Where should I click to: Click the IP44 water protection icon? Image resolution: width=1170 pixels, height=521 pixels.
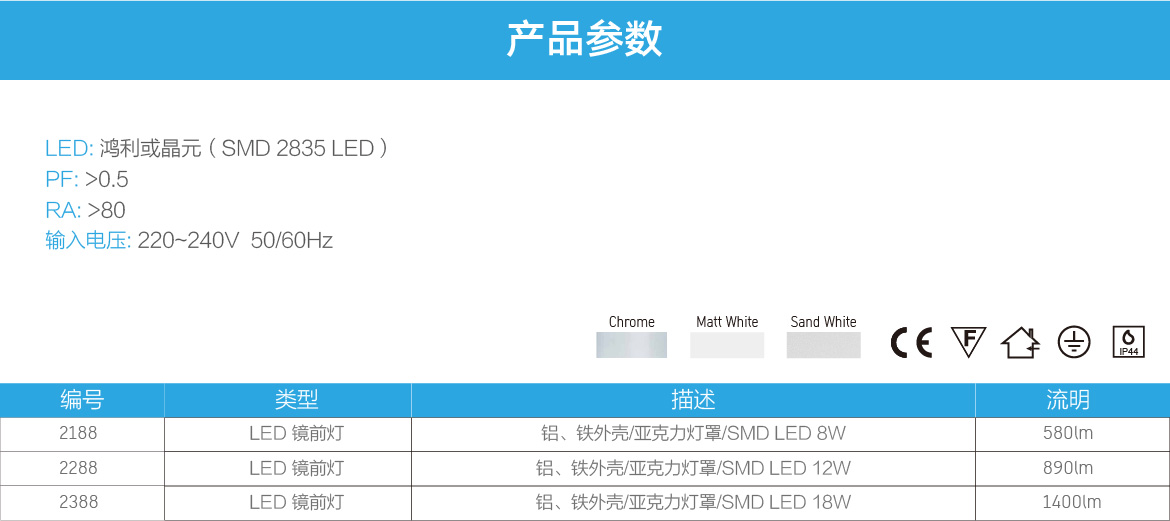click(x=1128, y=342)
